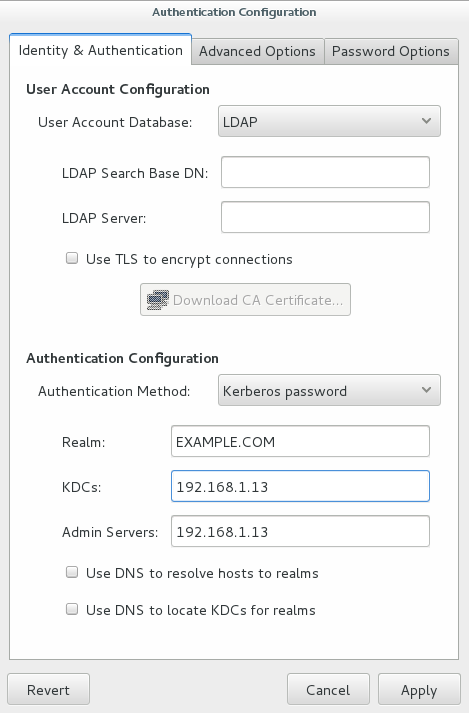Enable Use TLS to encrypt connections

tap(72, 258)
